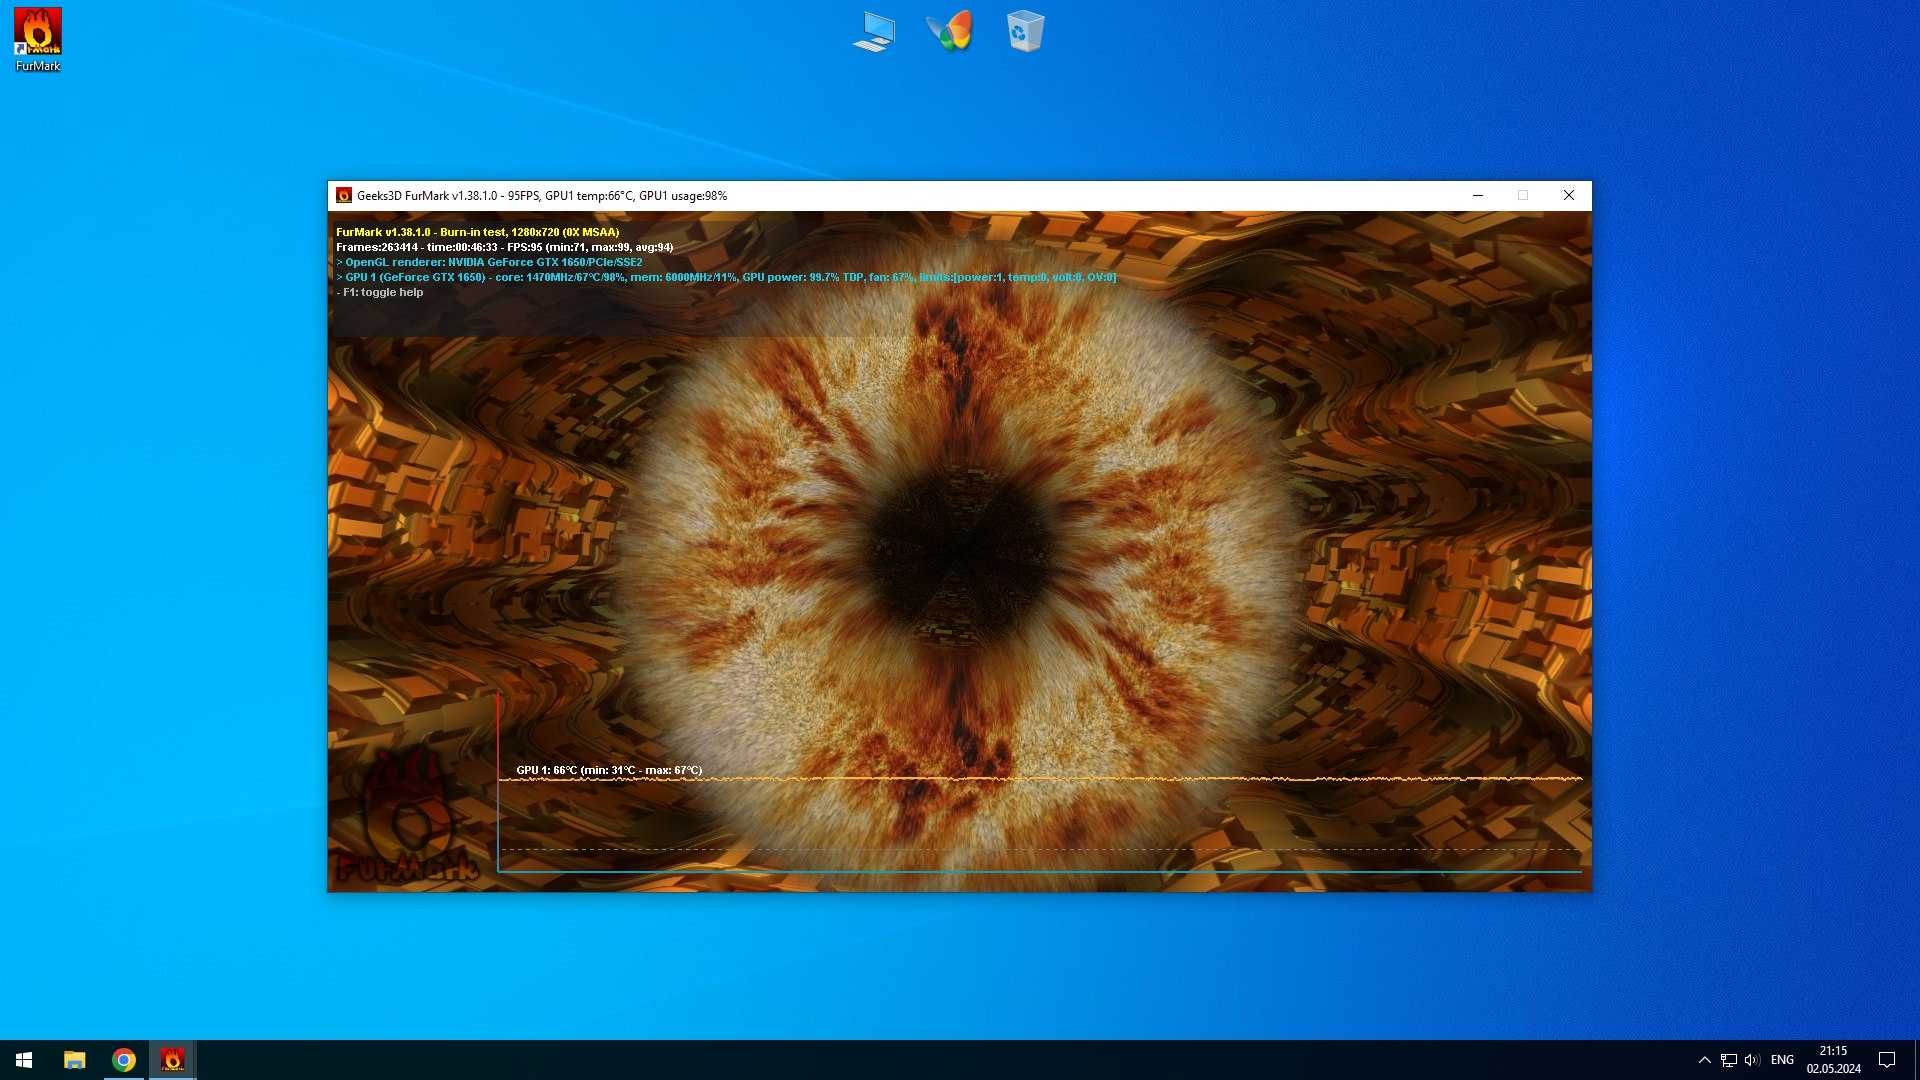Click the Show desktop strip at taskbar end

point(1916,1060)
